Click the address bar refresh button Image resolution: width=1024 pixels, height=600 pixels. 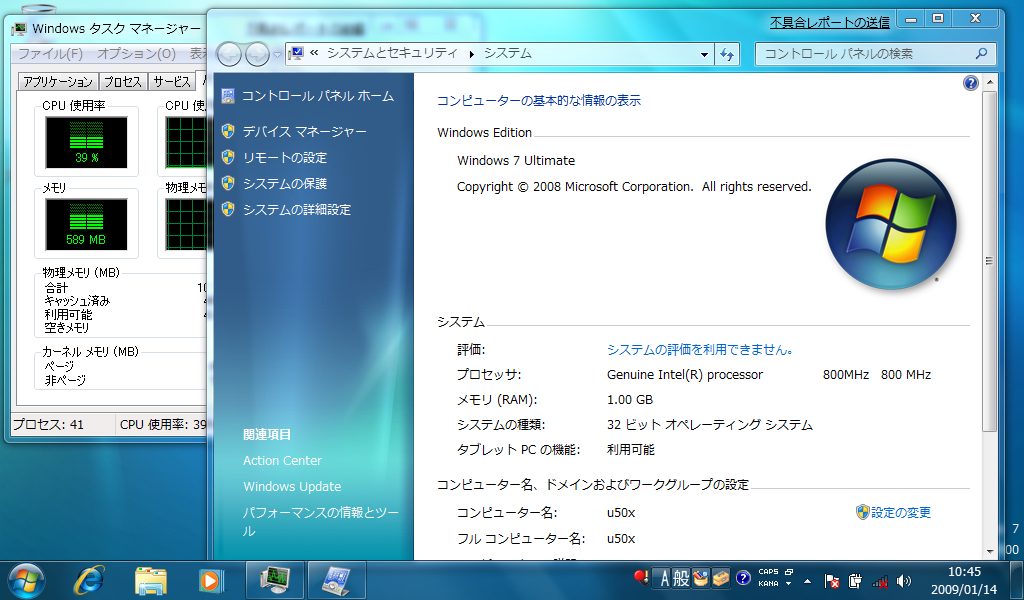tap(727, 55)
